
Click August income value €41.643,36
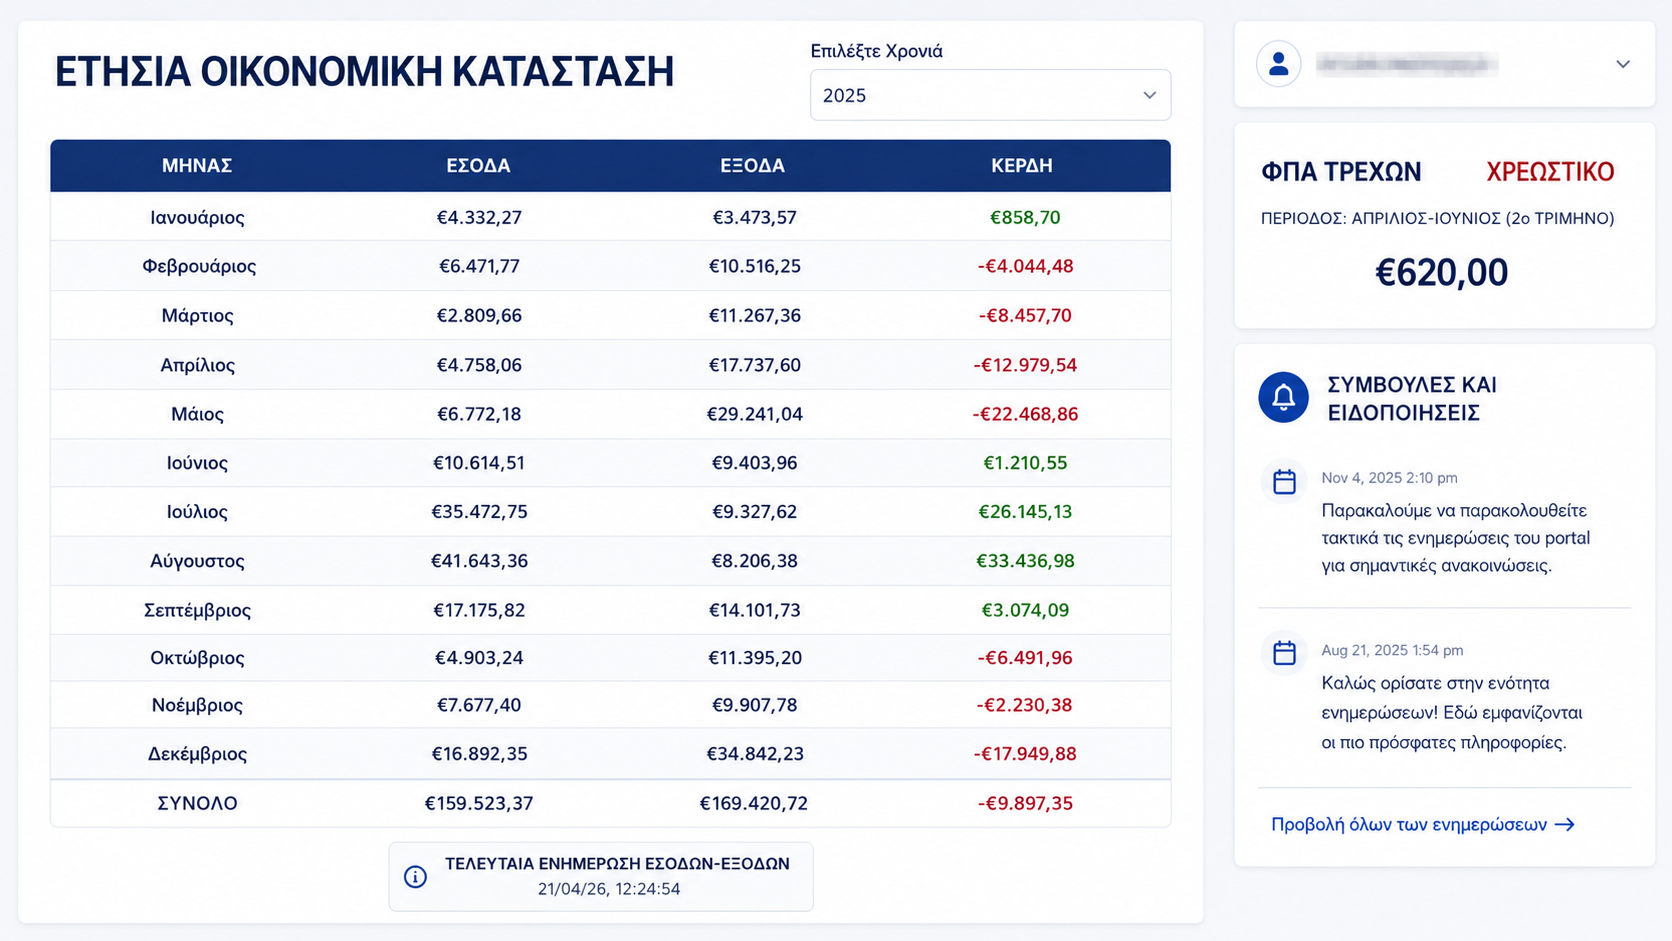(x=479, y=561)
